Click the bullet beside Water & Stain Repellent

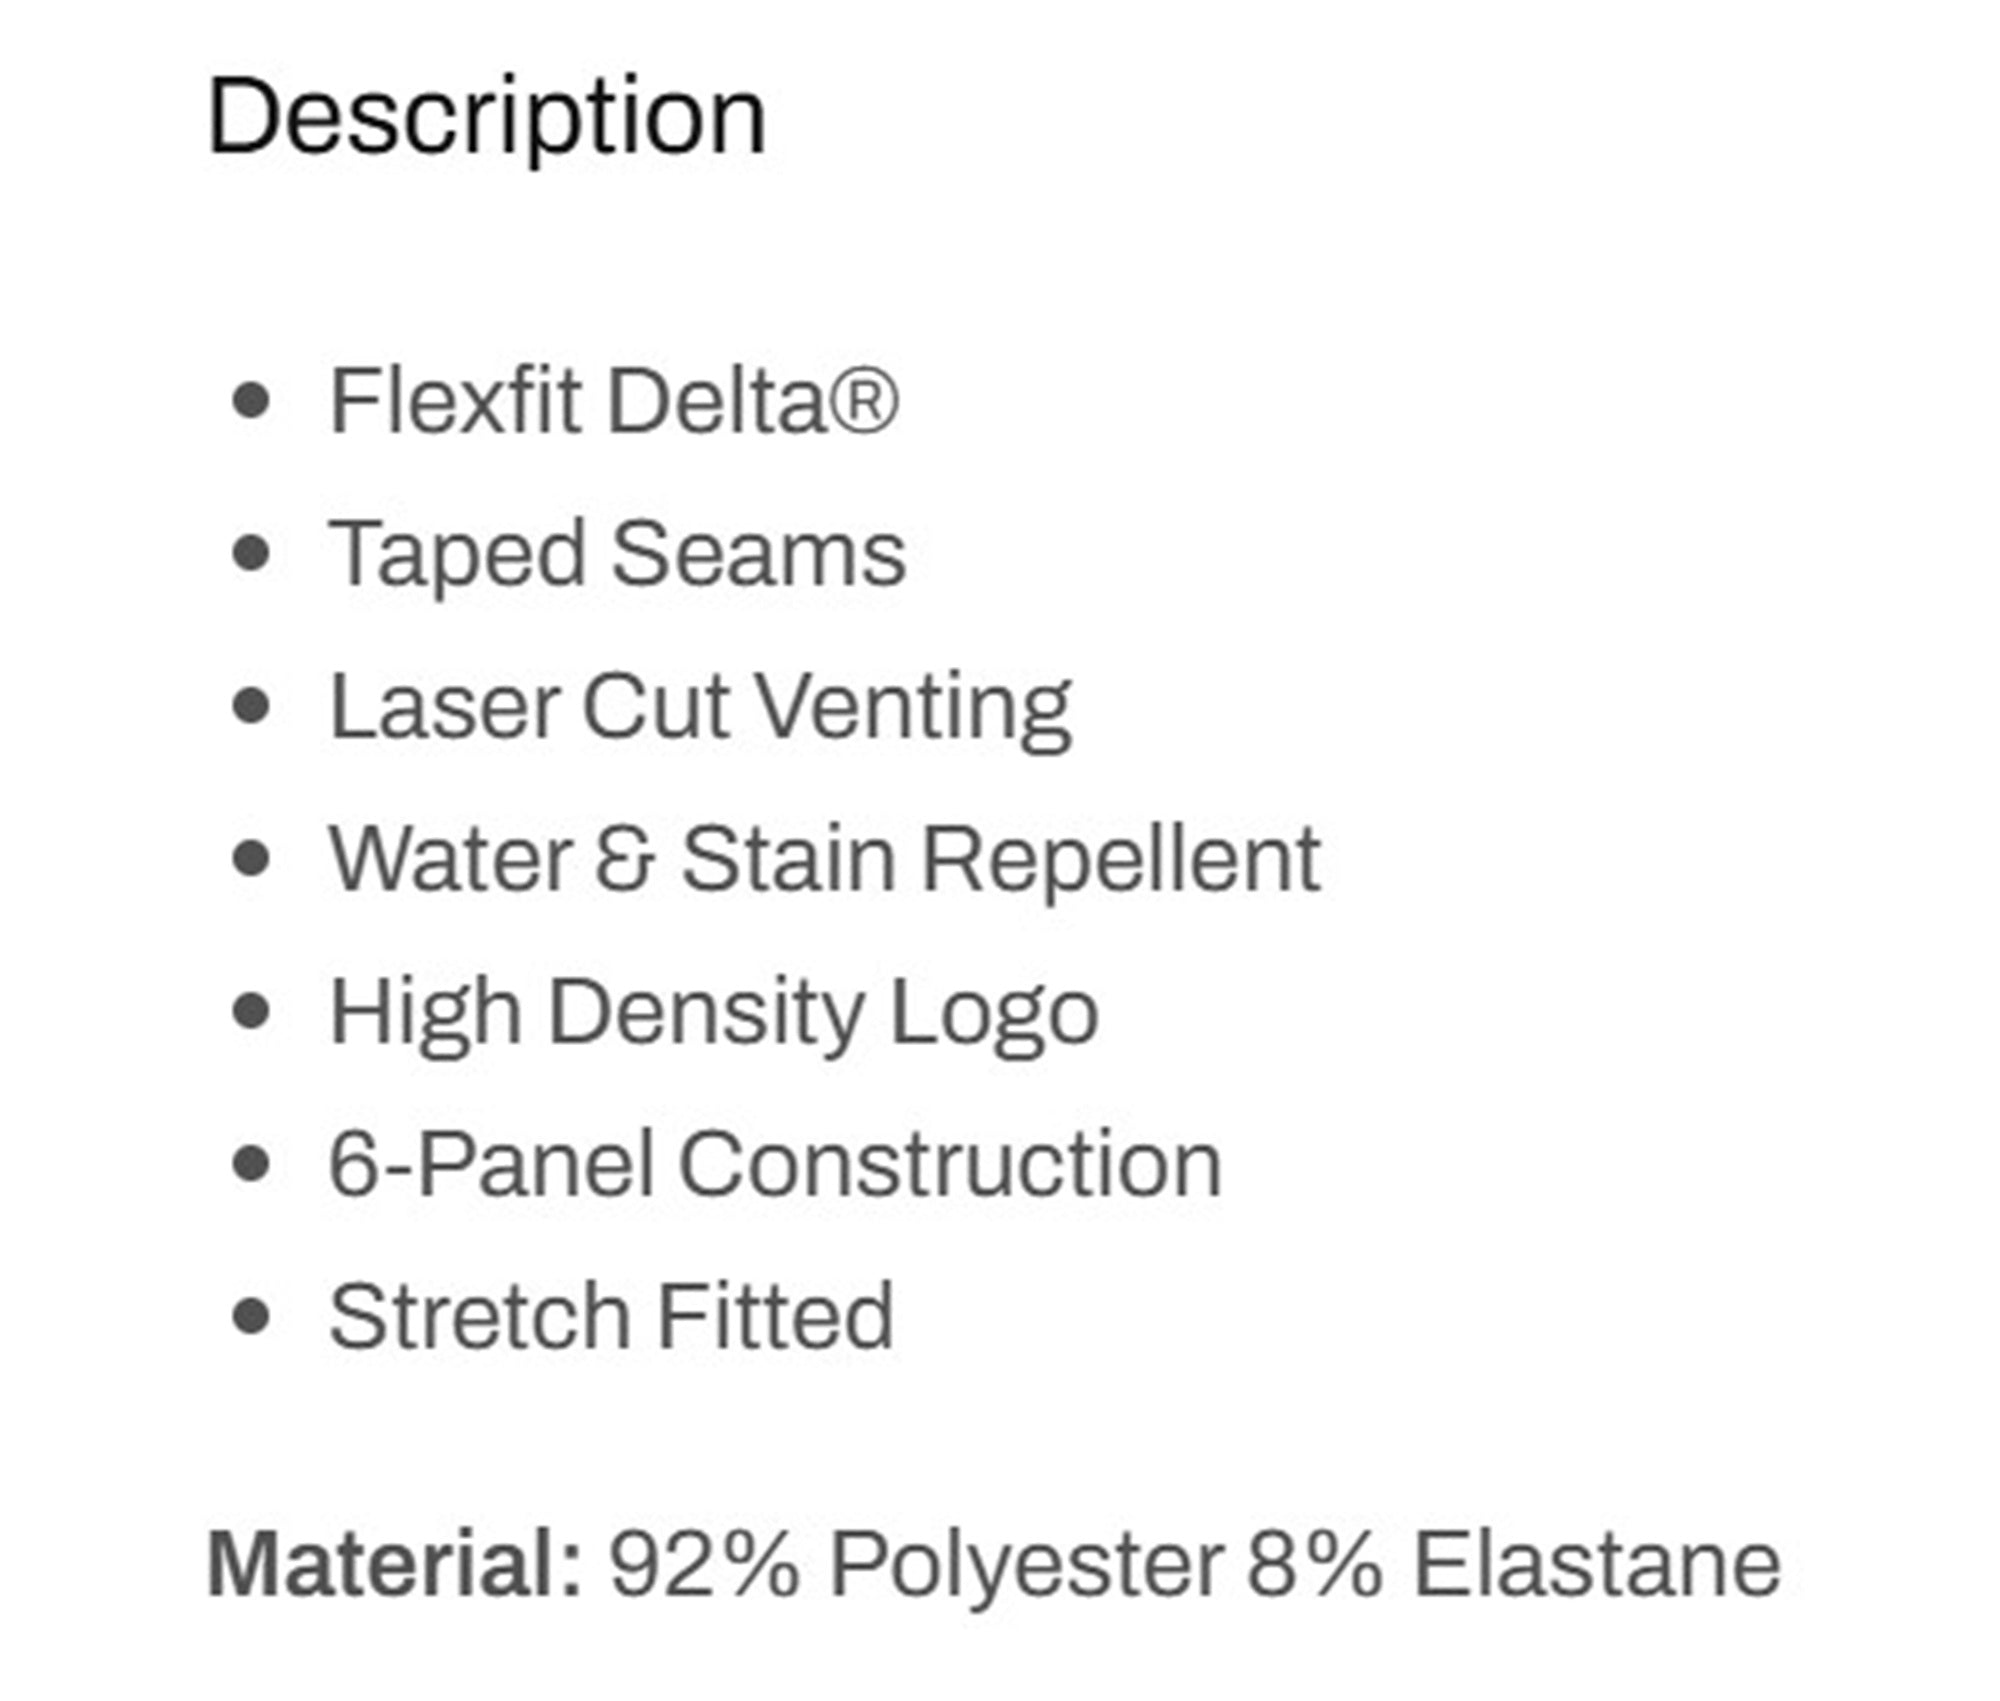coord(250,859)
